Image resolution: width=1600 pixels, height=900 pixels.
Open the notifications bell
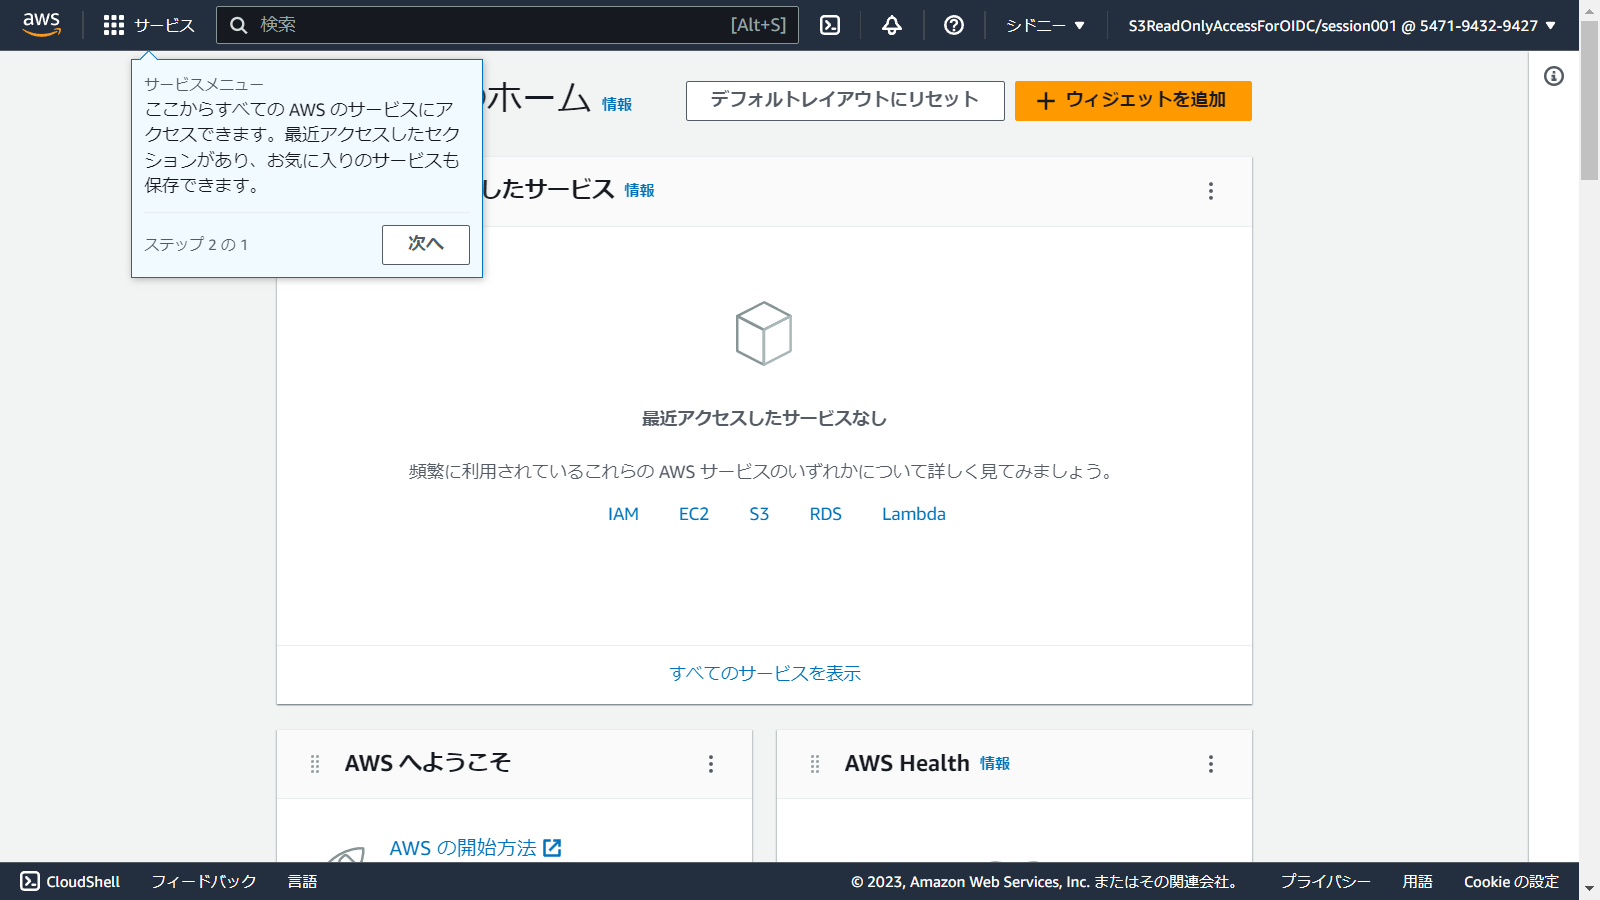click(x=892, y=25)
